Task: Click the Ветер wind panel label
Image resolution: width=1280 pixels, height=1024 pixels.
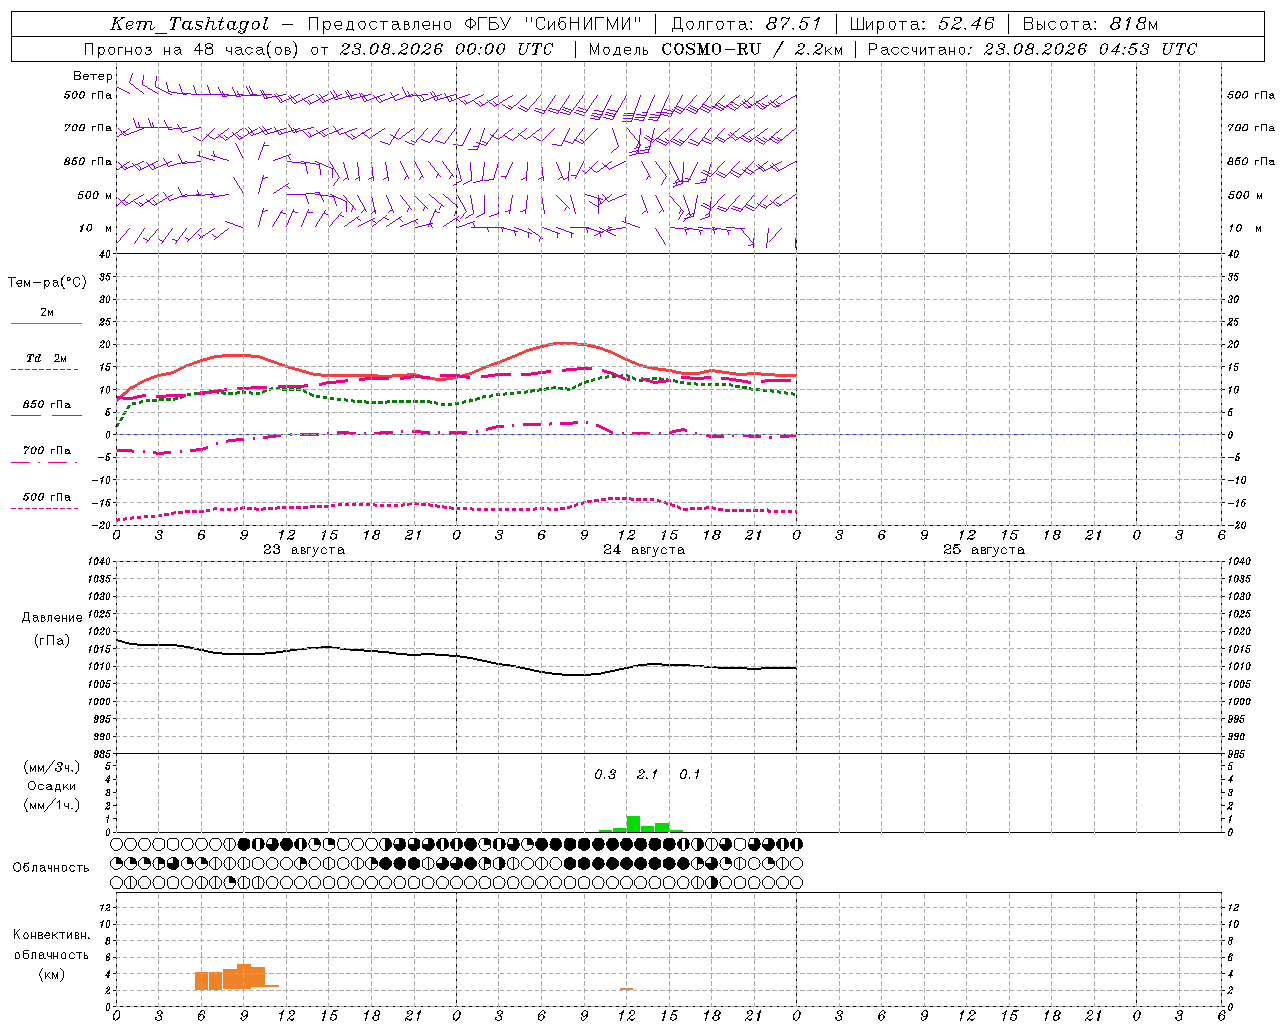Action: pyautogui.click(x=93, y=76)
